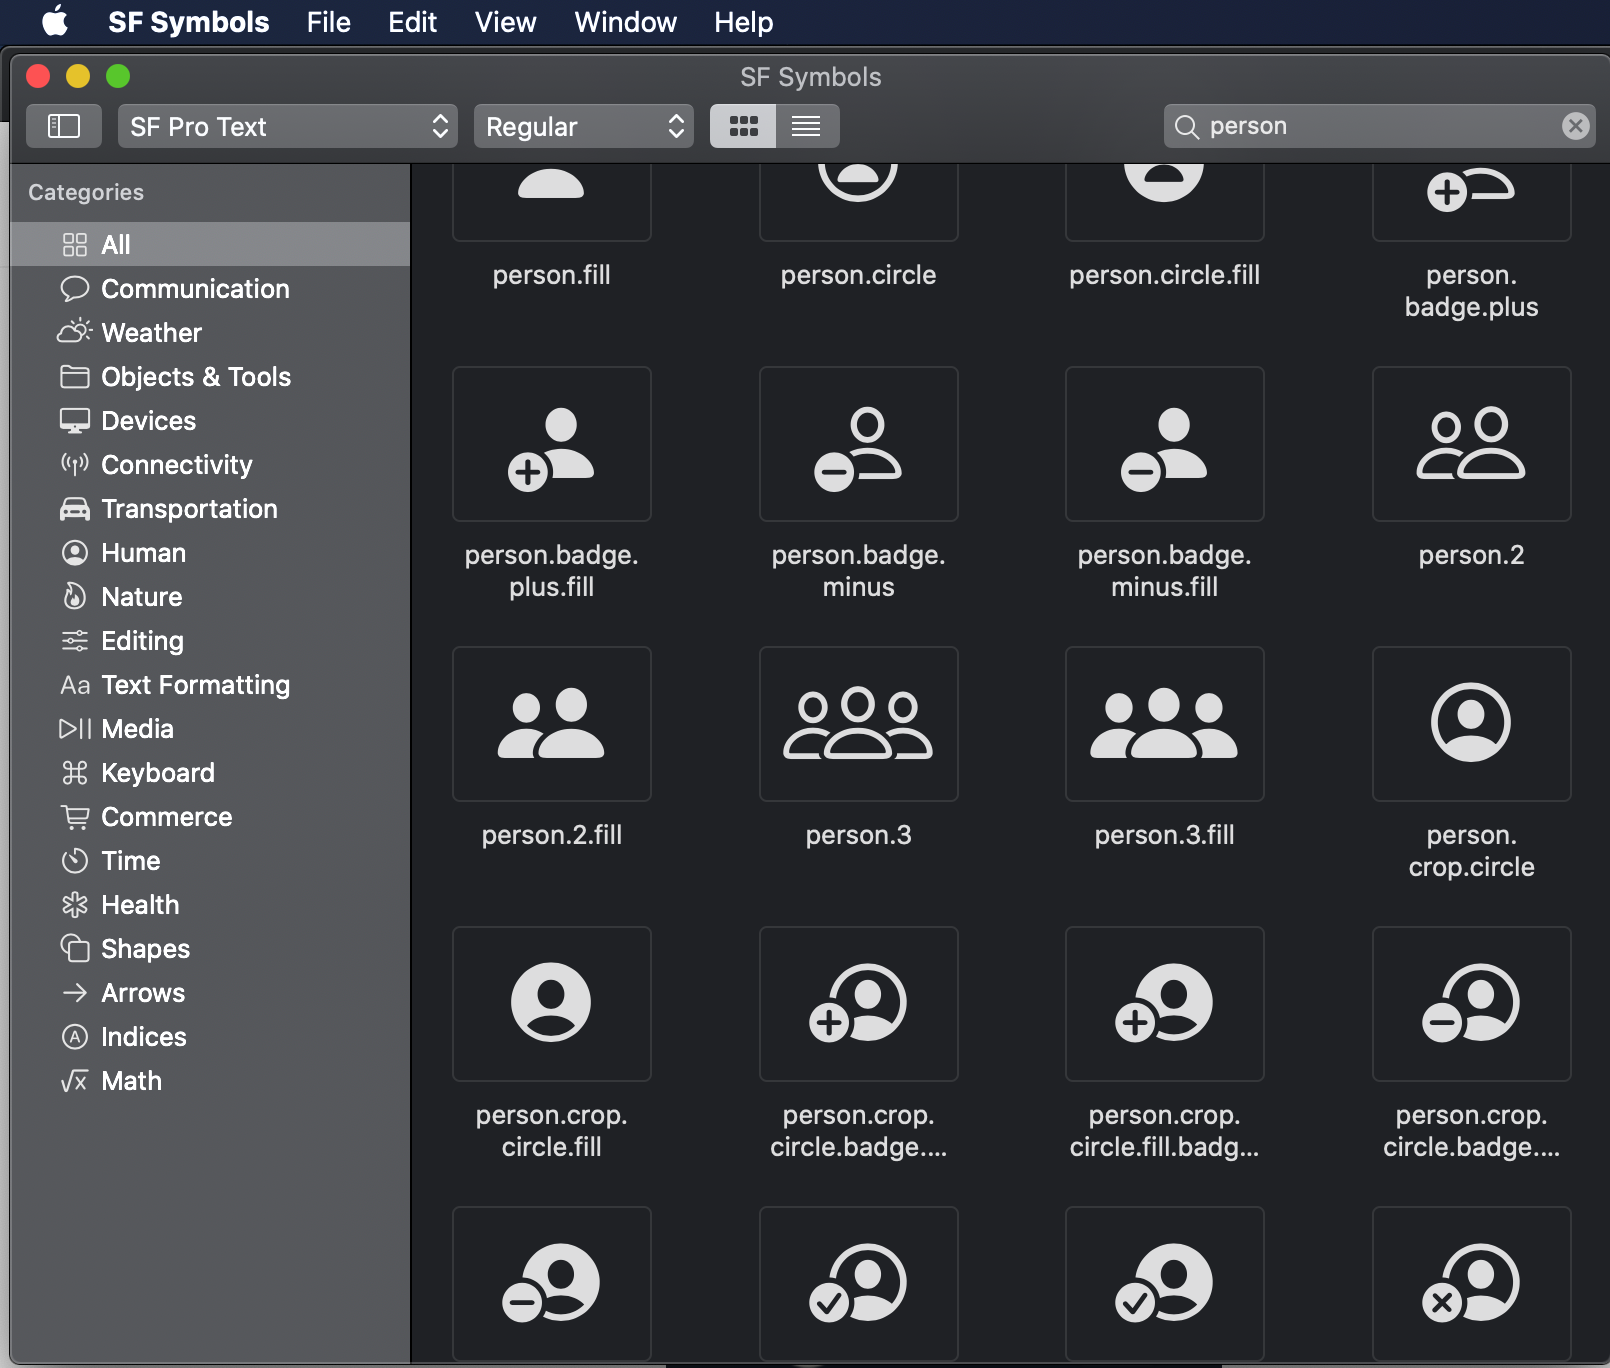Select the All category

tap(210, 245)
